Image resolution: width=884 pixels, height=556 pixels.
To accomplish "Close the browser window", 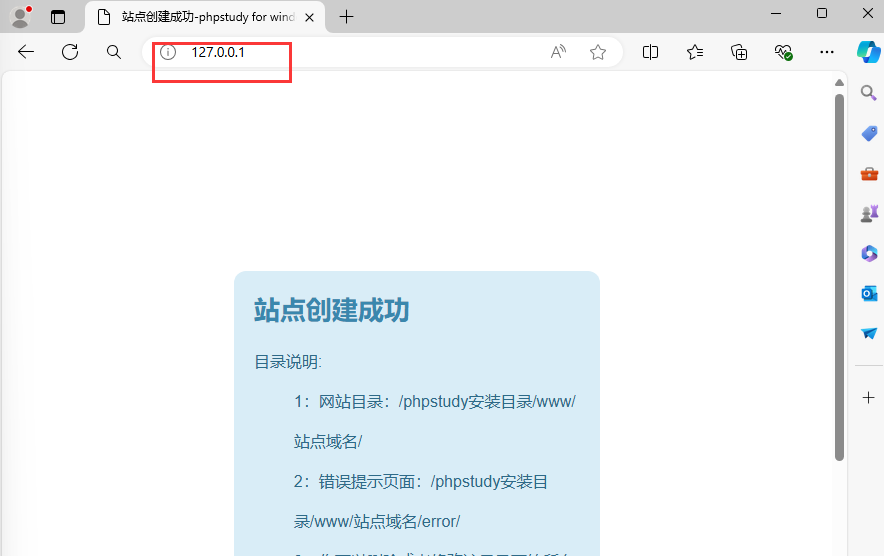I will pyautogui.click(x=868, y=13).
